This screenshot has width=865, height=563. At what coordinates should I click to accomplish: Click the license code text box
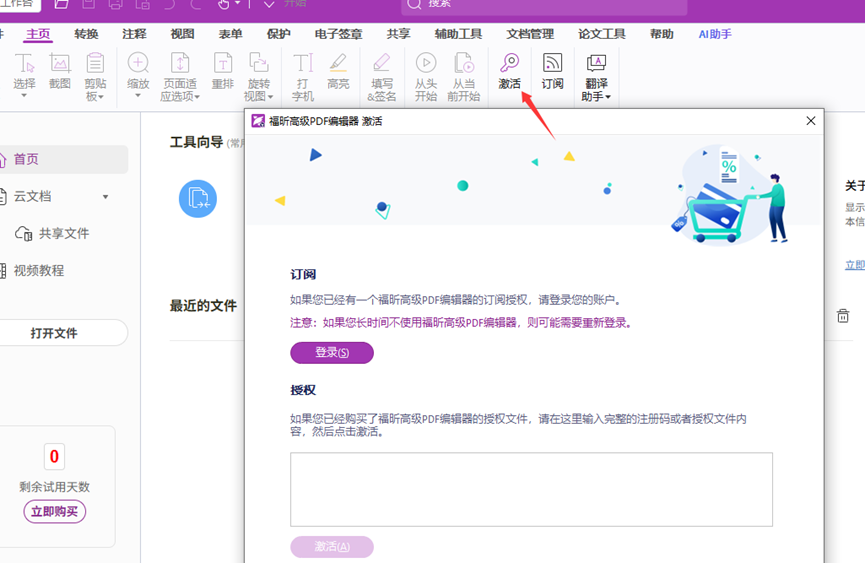tap(531, 489)
